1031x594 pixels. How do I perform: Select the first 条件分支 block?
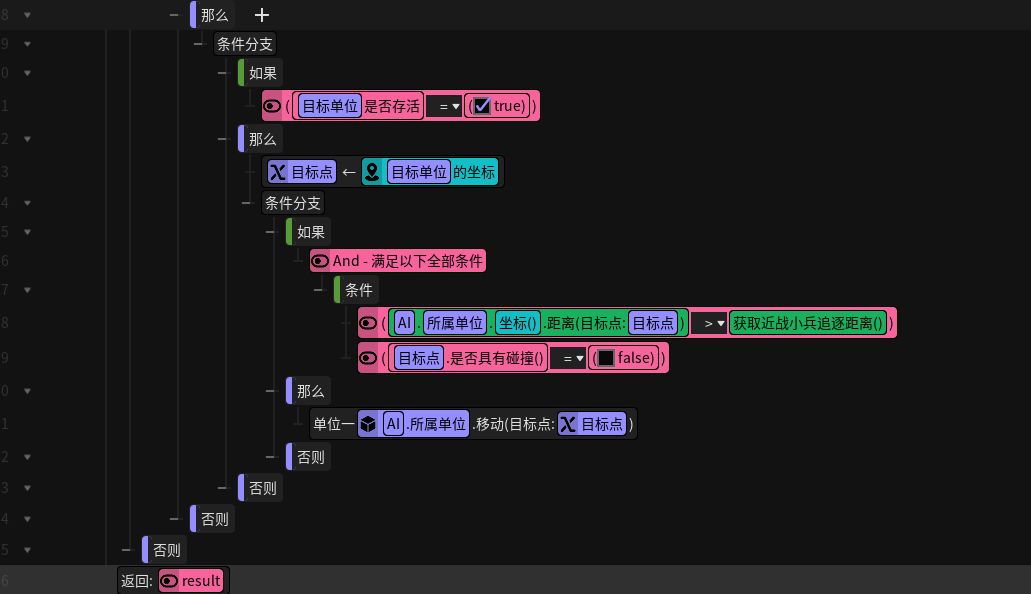coord(245,44)
